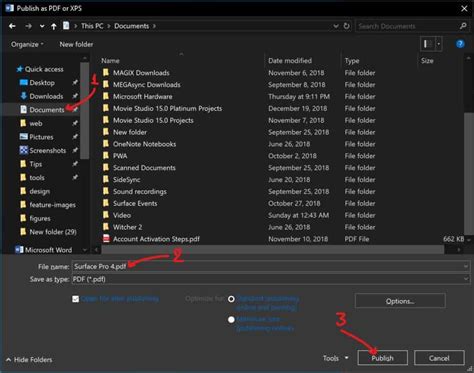Open the Tips folder in sidebar
Viewport: 474px width, 373px height.
coord(31,164)
